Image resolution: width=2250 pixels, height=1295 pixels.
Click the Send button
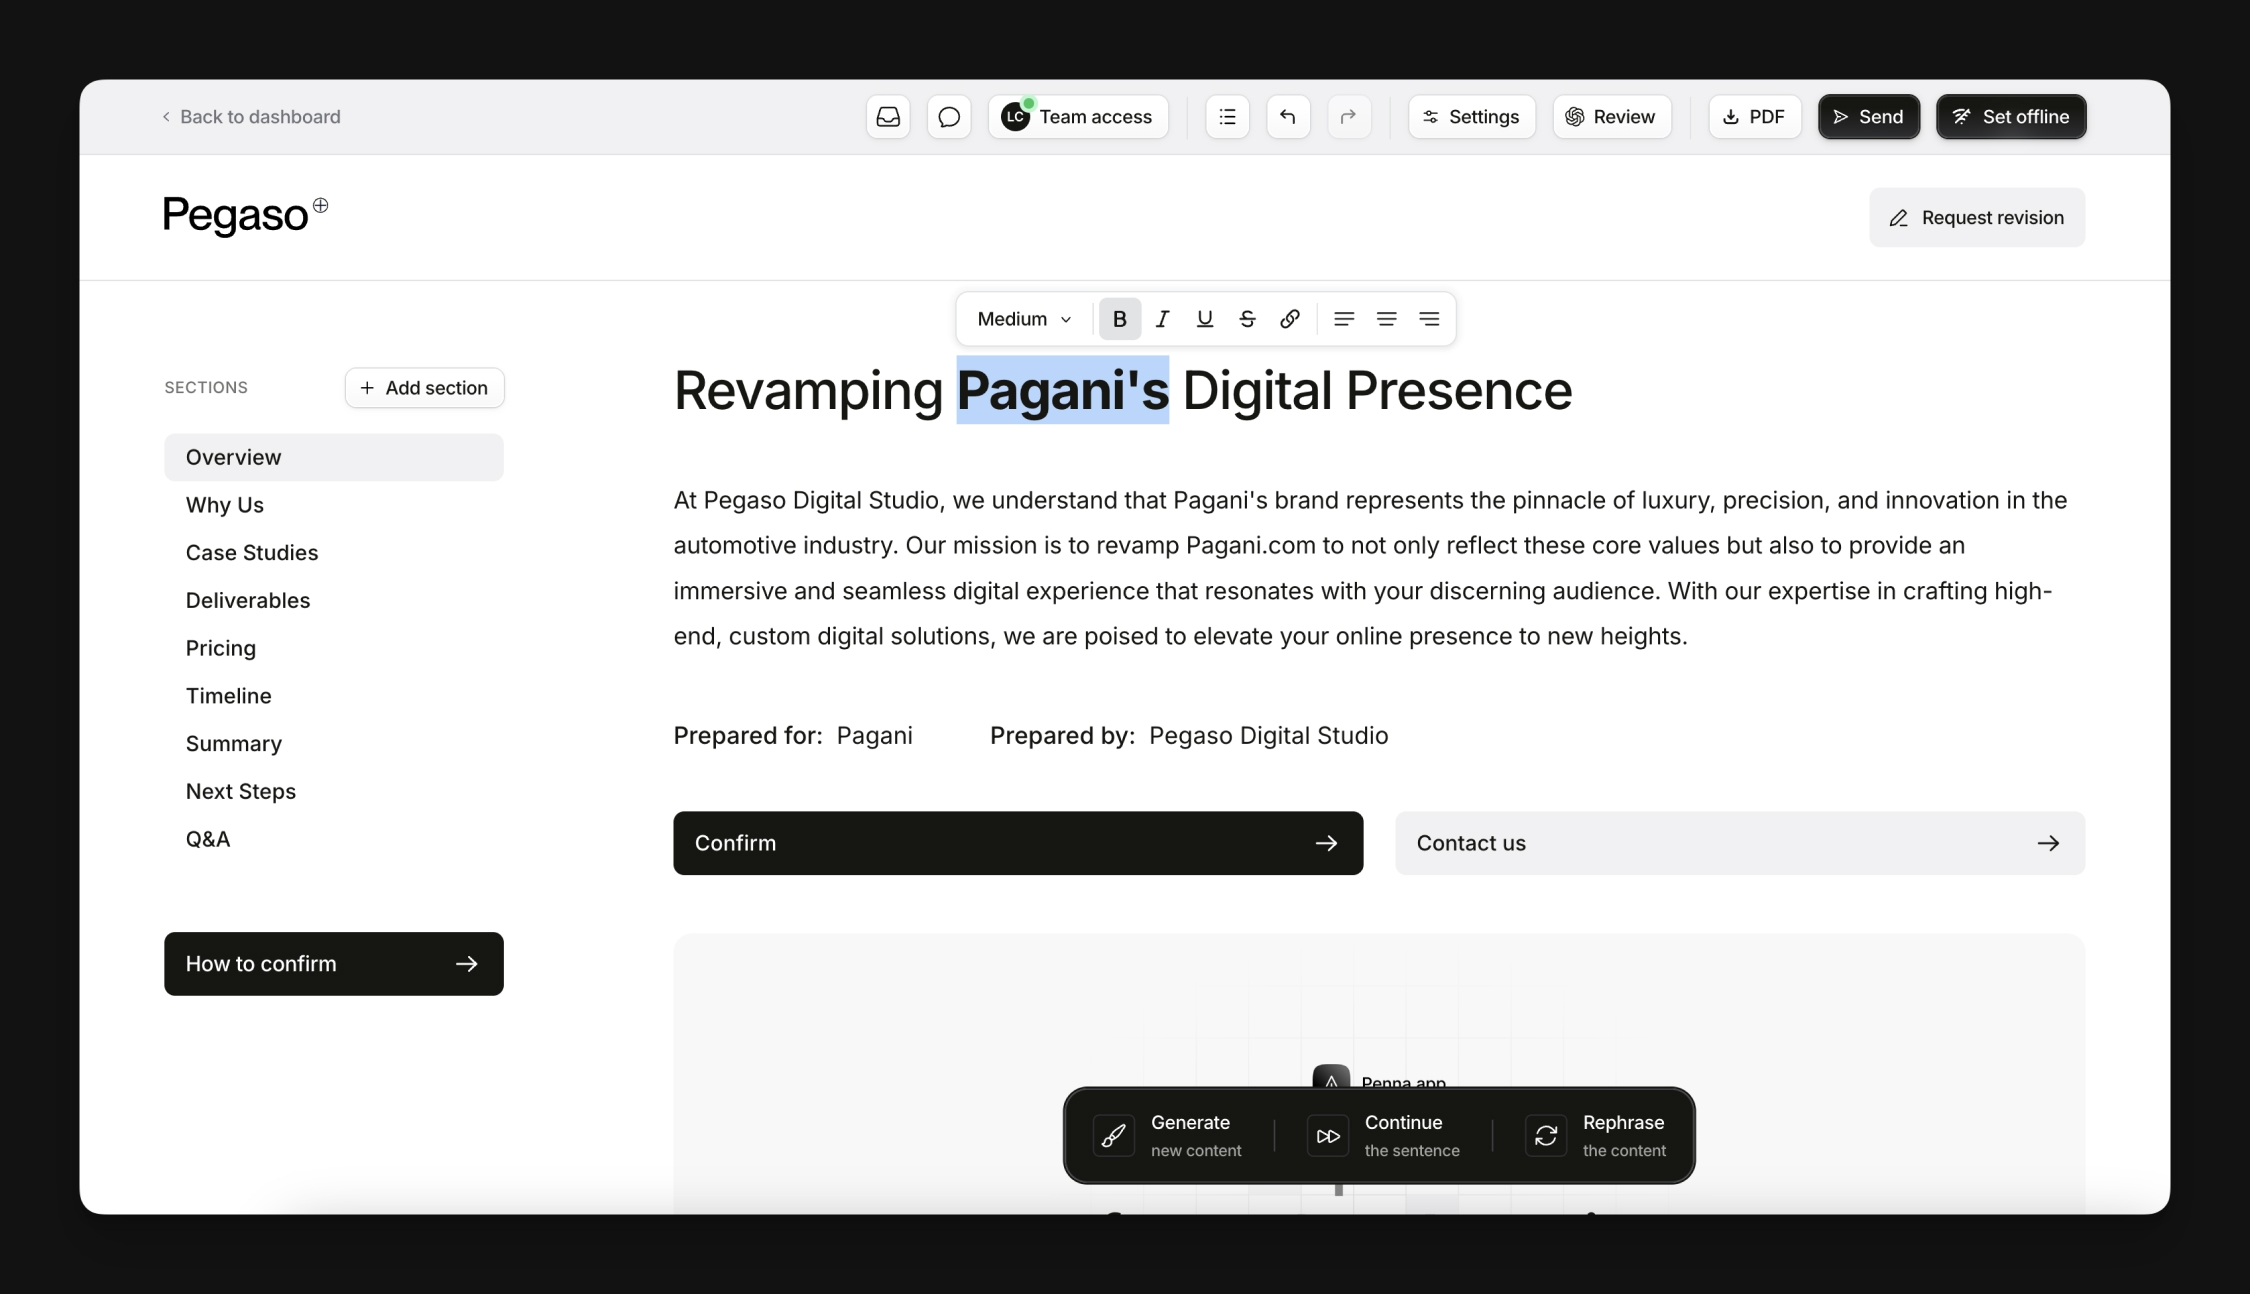tap(1869, 117)
